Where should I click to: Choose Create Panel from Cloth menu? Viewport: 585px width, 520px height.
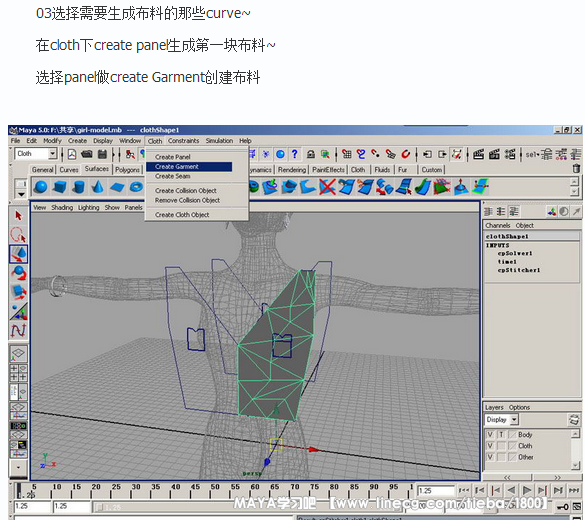point(173,157)
